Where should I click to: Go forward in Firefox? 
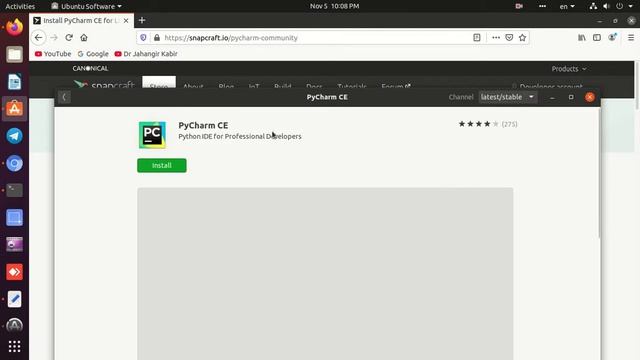(x=54, y=38)
